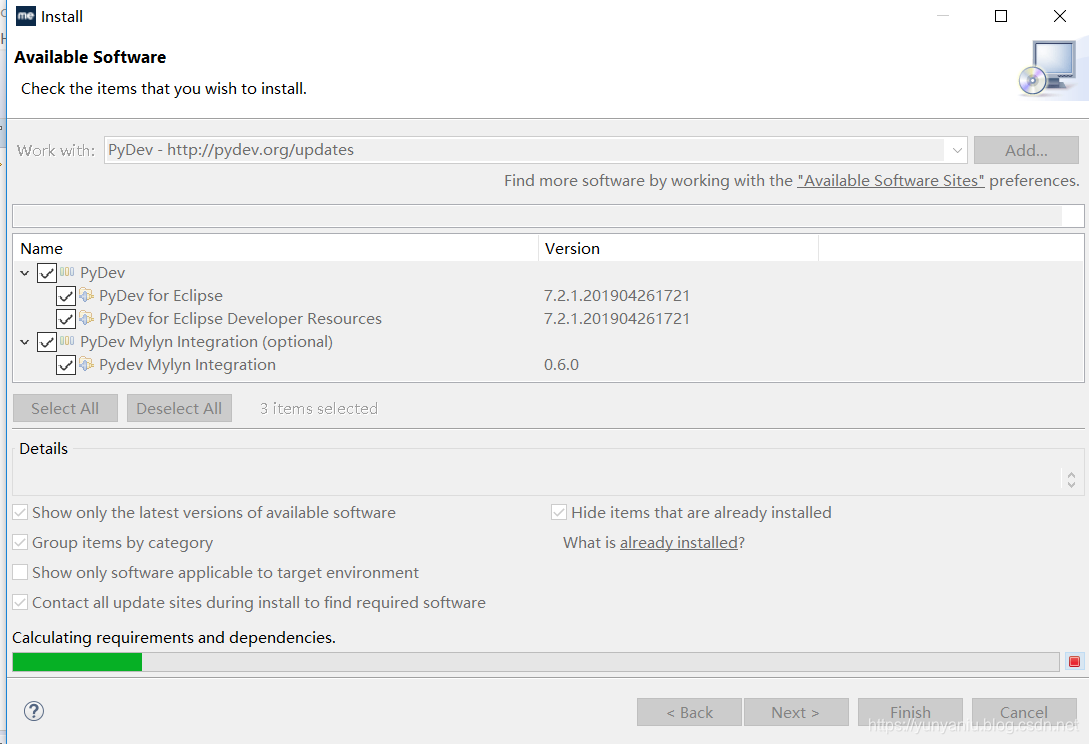Click the Add... button
This screenshot has width=1089, height=744.
coord(1026,150)
